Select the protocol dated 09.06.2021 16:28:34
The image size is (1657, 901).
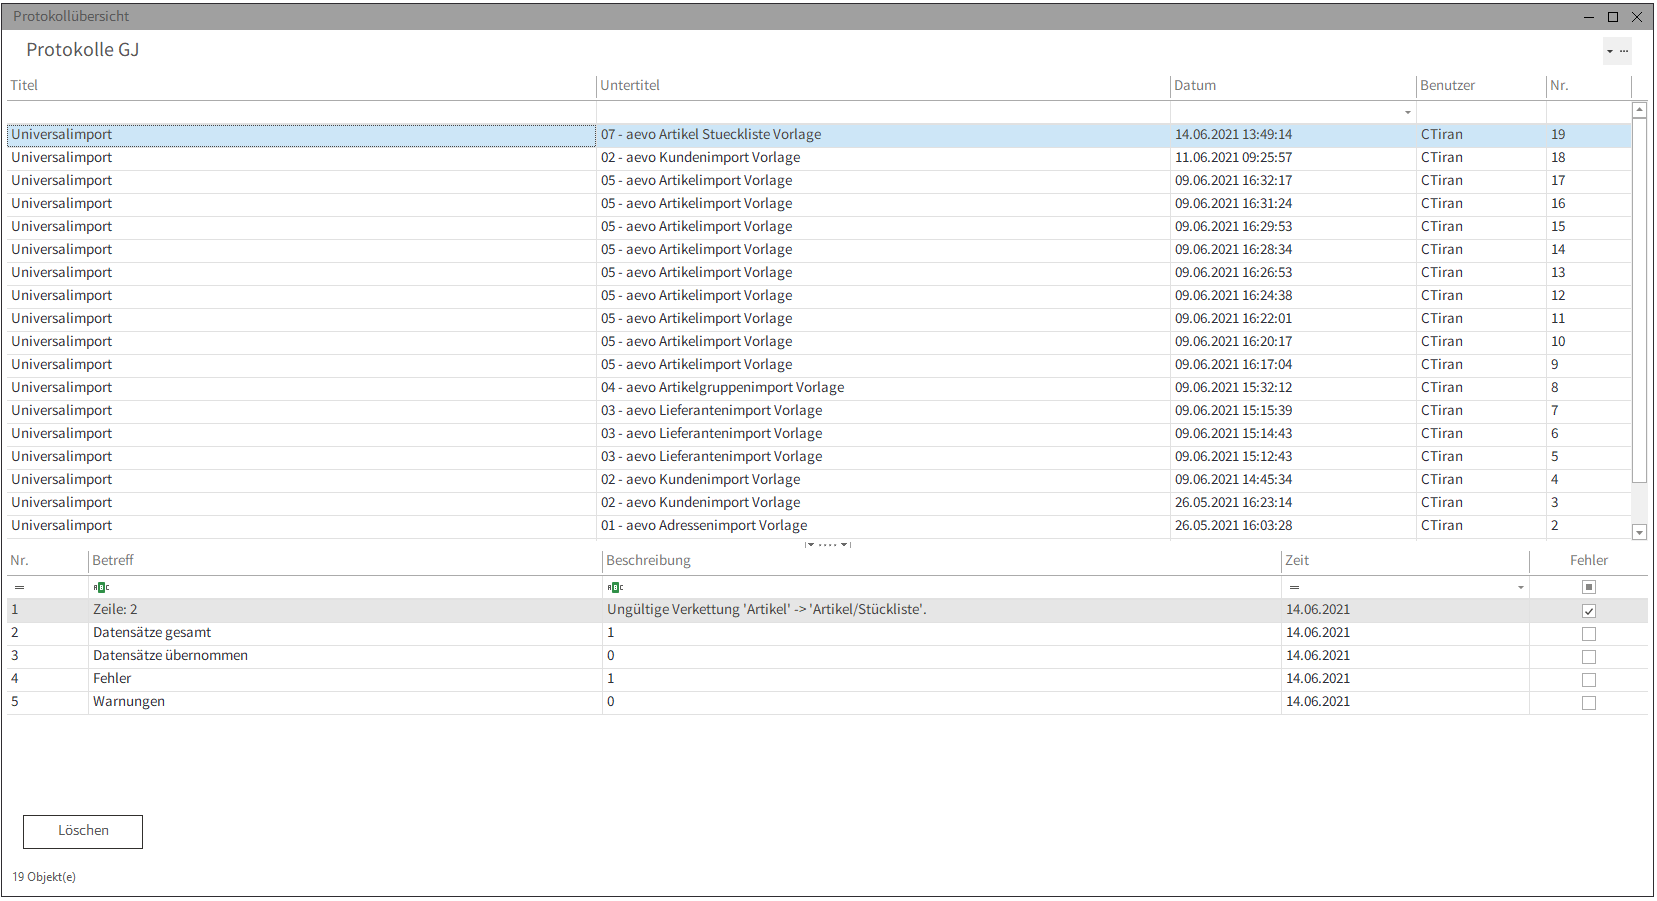coord(819,250)
